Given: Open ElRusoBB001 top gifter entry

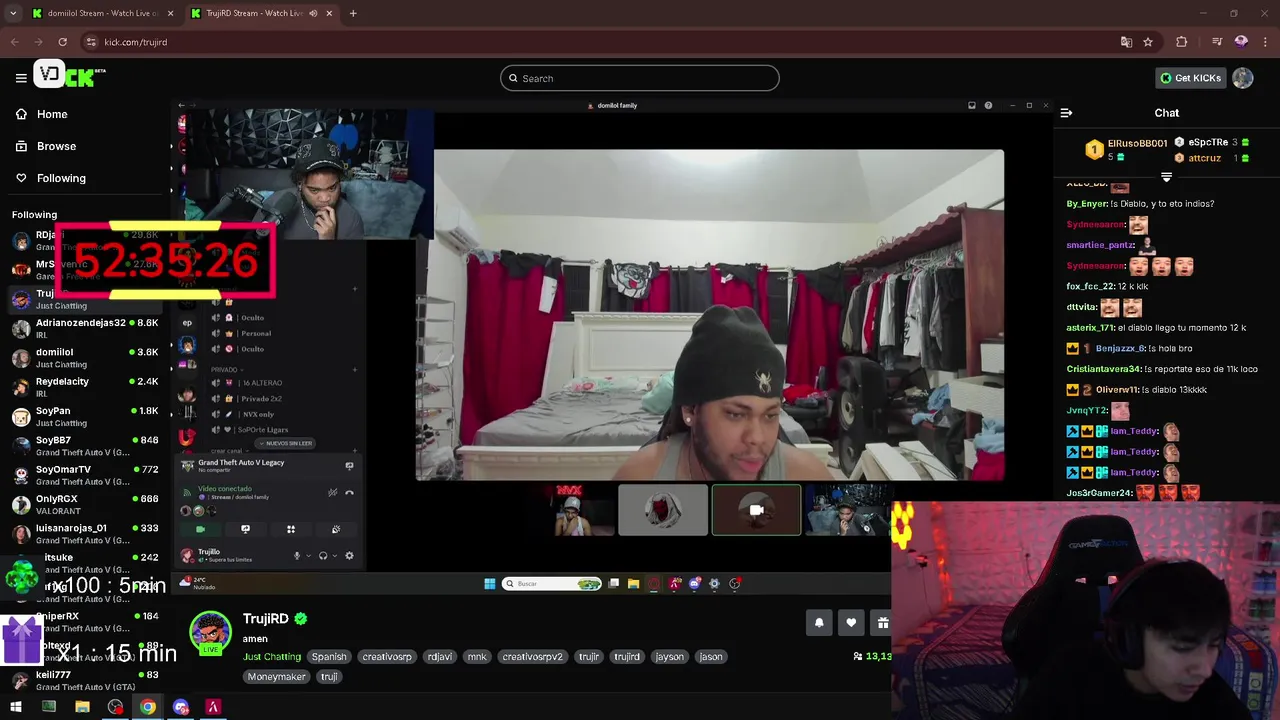Looking at the screenshot, I should [1126, 149].
